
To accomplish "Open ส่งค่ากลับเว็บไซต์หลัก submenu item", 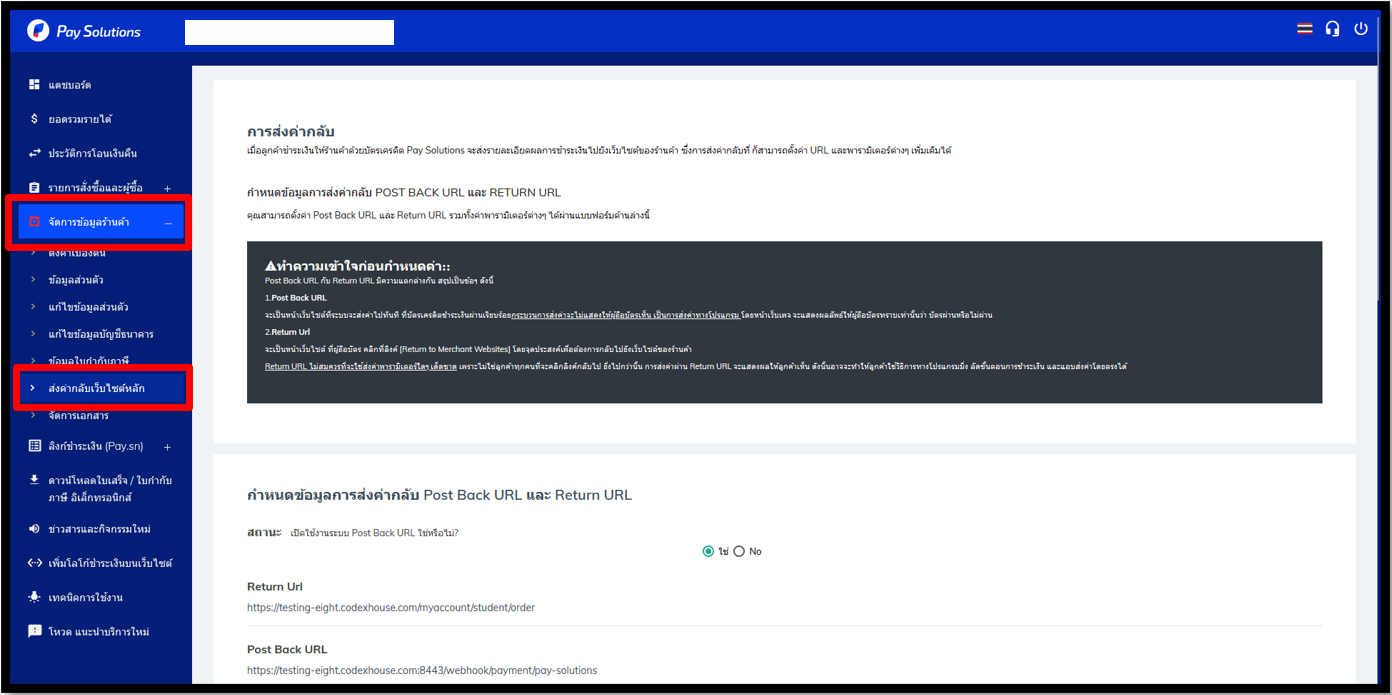I will pyautogui.click(x=96, y=388).
